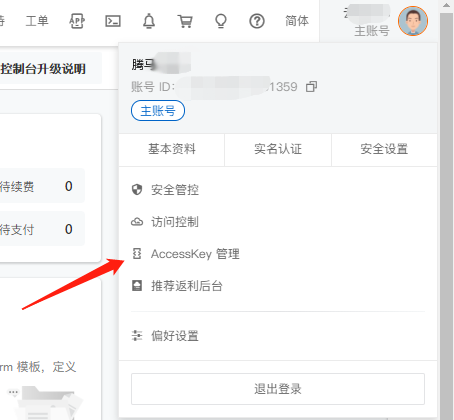Click the lightbulb suggestions icon
Viewport: 454px width, 420px height.
pyautogui.click(x=221, y=21)
